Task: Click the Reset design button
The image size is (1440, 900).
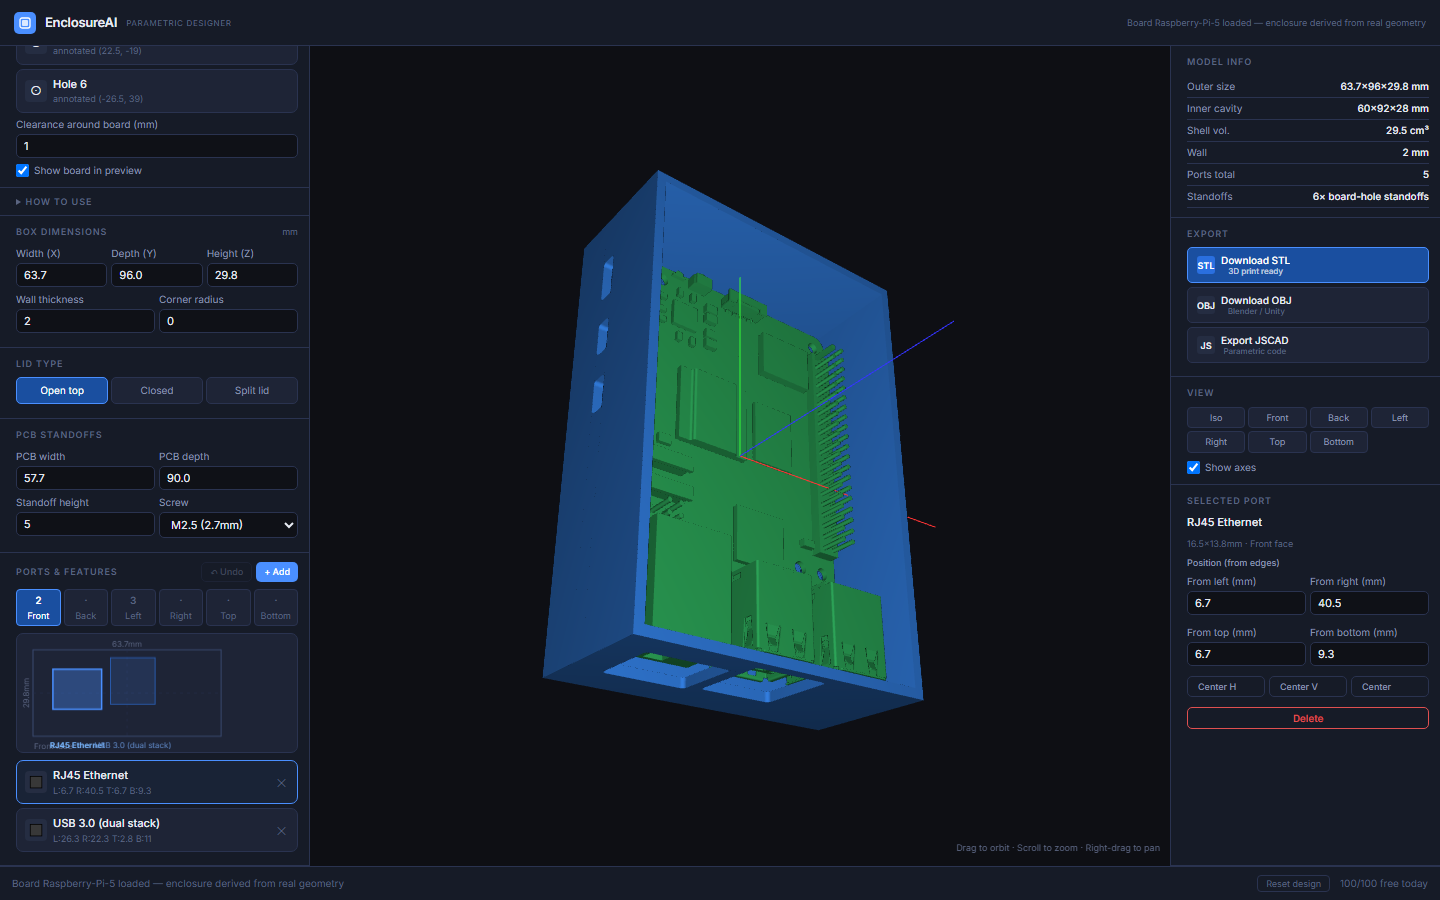Action: point(1293,884)
